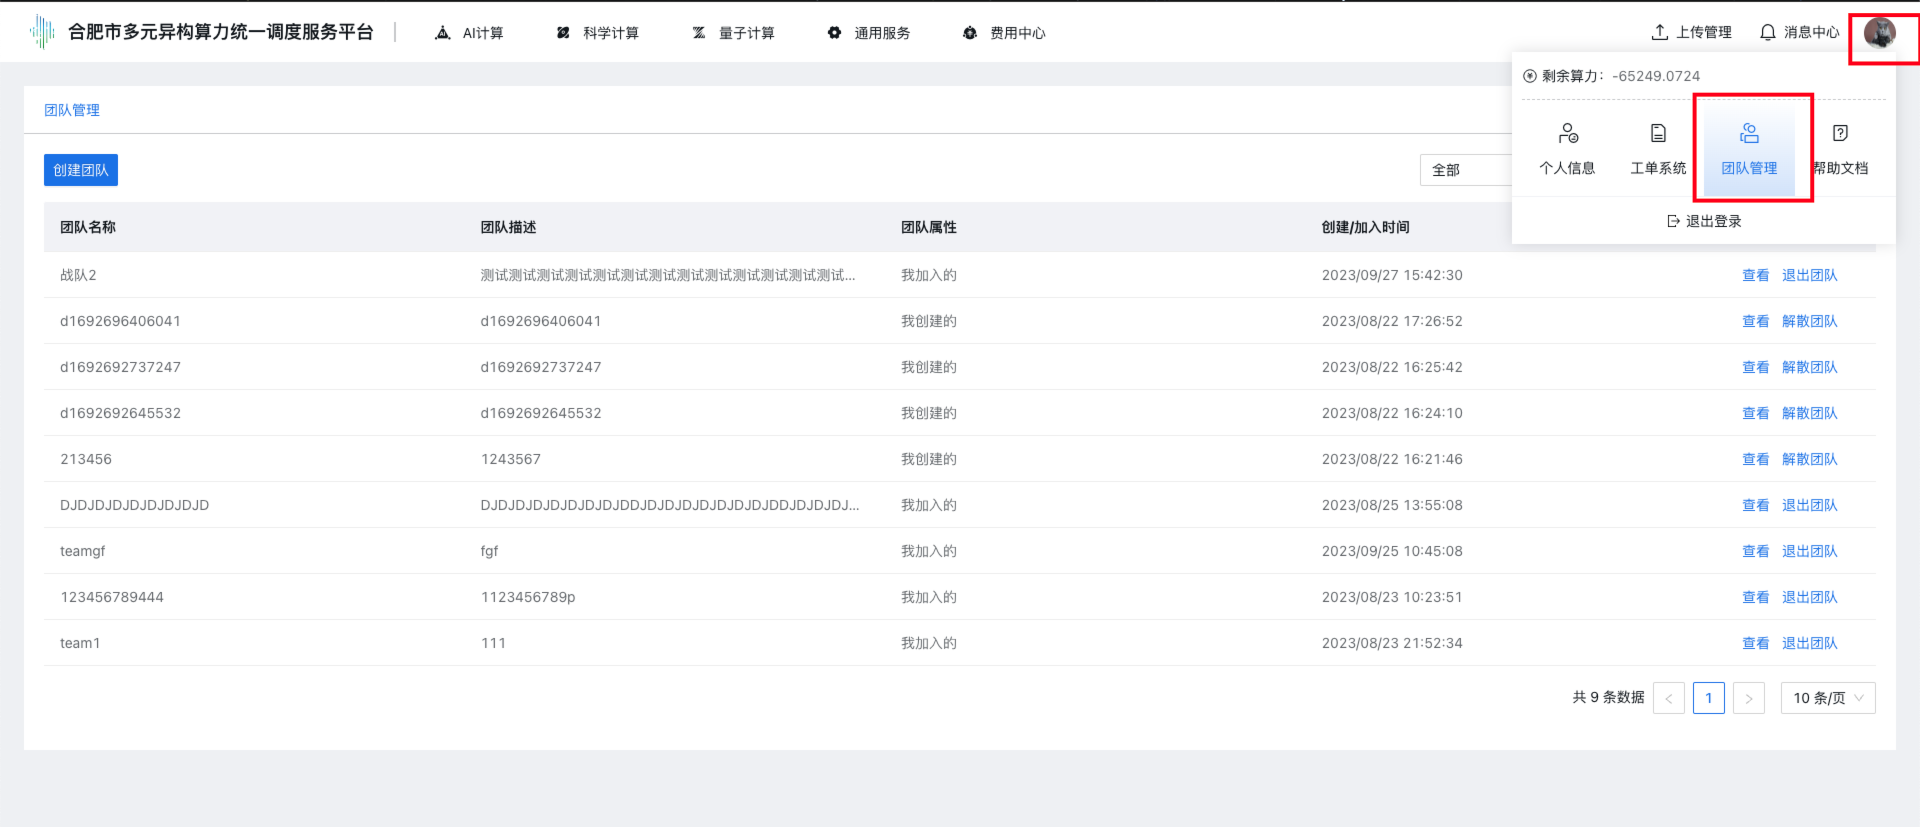Viewport: 1920px width, 827px height.
Task: Click 查看 for team 战队2
Action: coord(1755,275)
